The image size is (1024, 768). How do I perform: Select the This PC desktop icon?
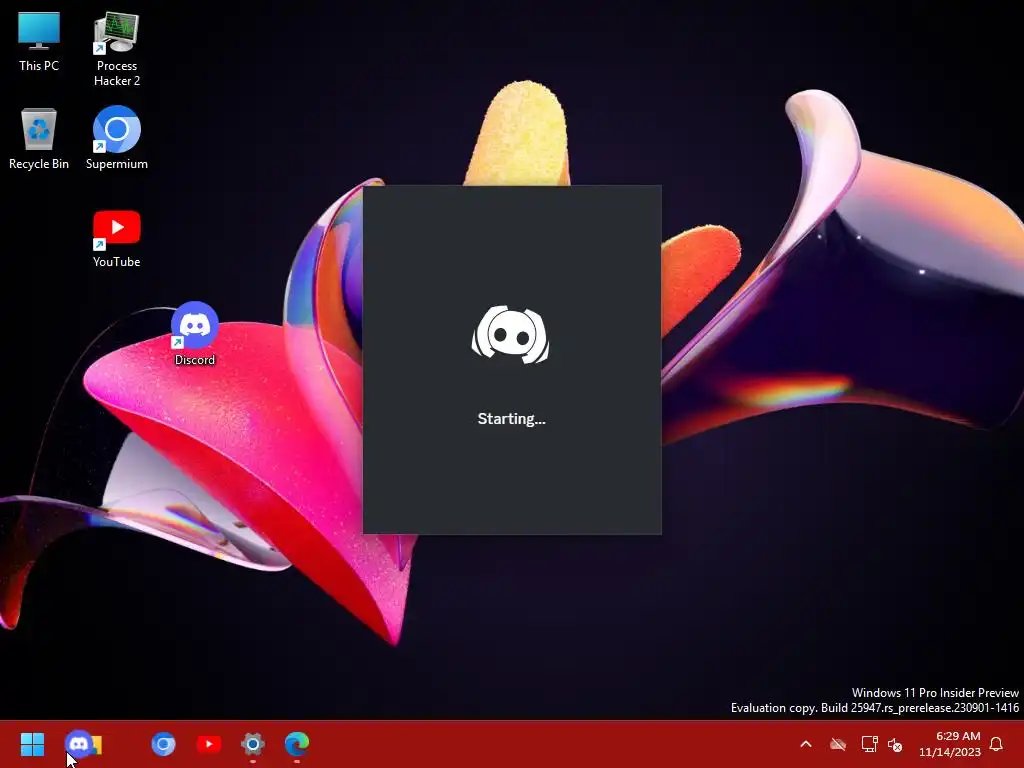coord(39,41)
